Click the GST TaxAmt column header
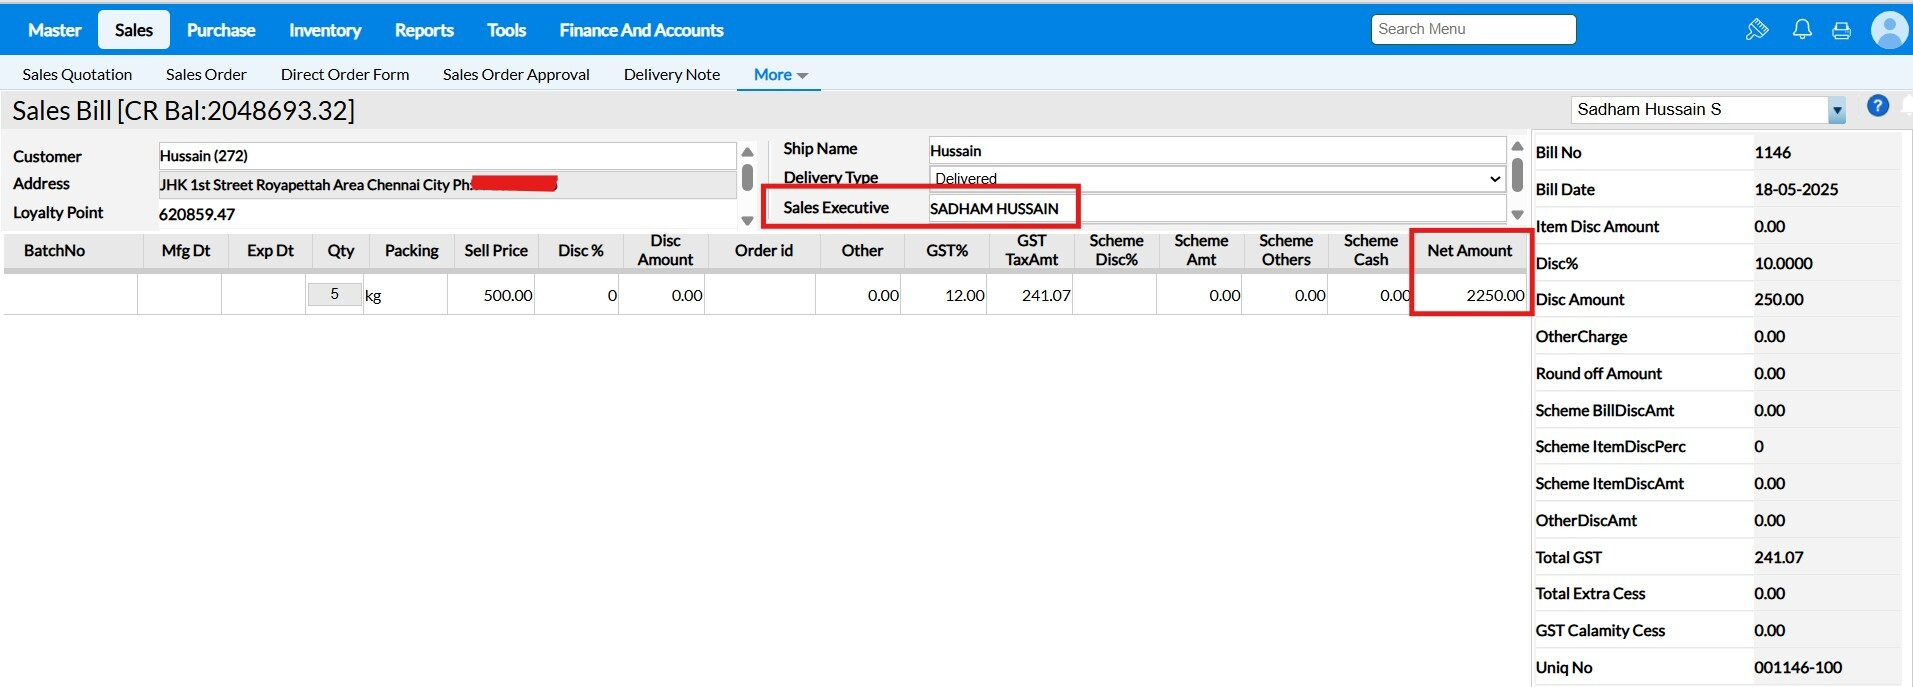Screen dimensions: 1913x687 pos(1032,250)
